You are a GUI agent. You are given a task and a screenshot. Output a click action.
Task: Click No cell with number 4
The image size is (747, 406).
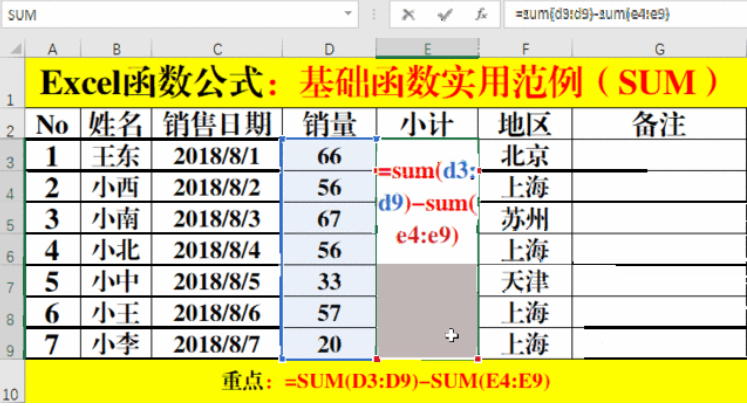[x=53, y=250]
